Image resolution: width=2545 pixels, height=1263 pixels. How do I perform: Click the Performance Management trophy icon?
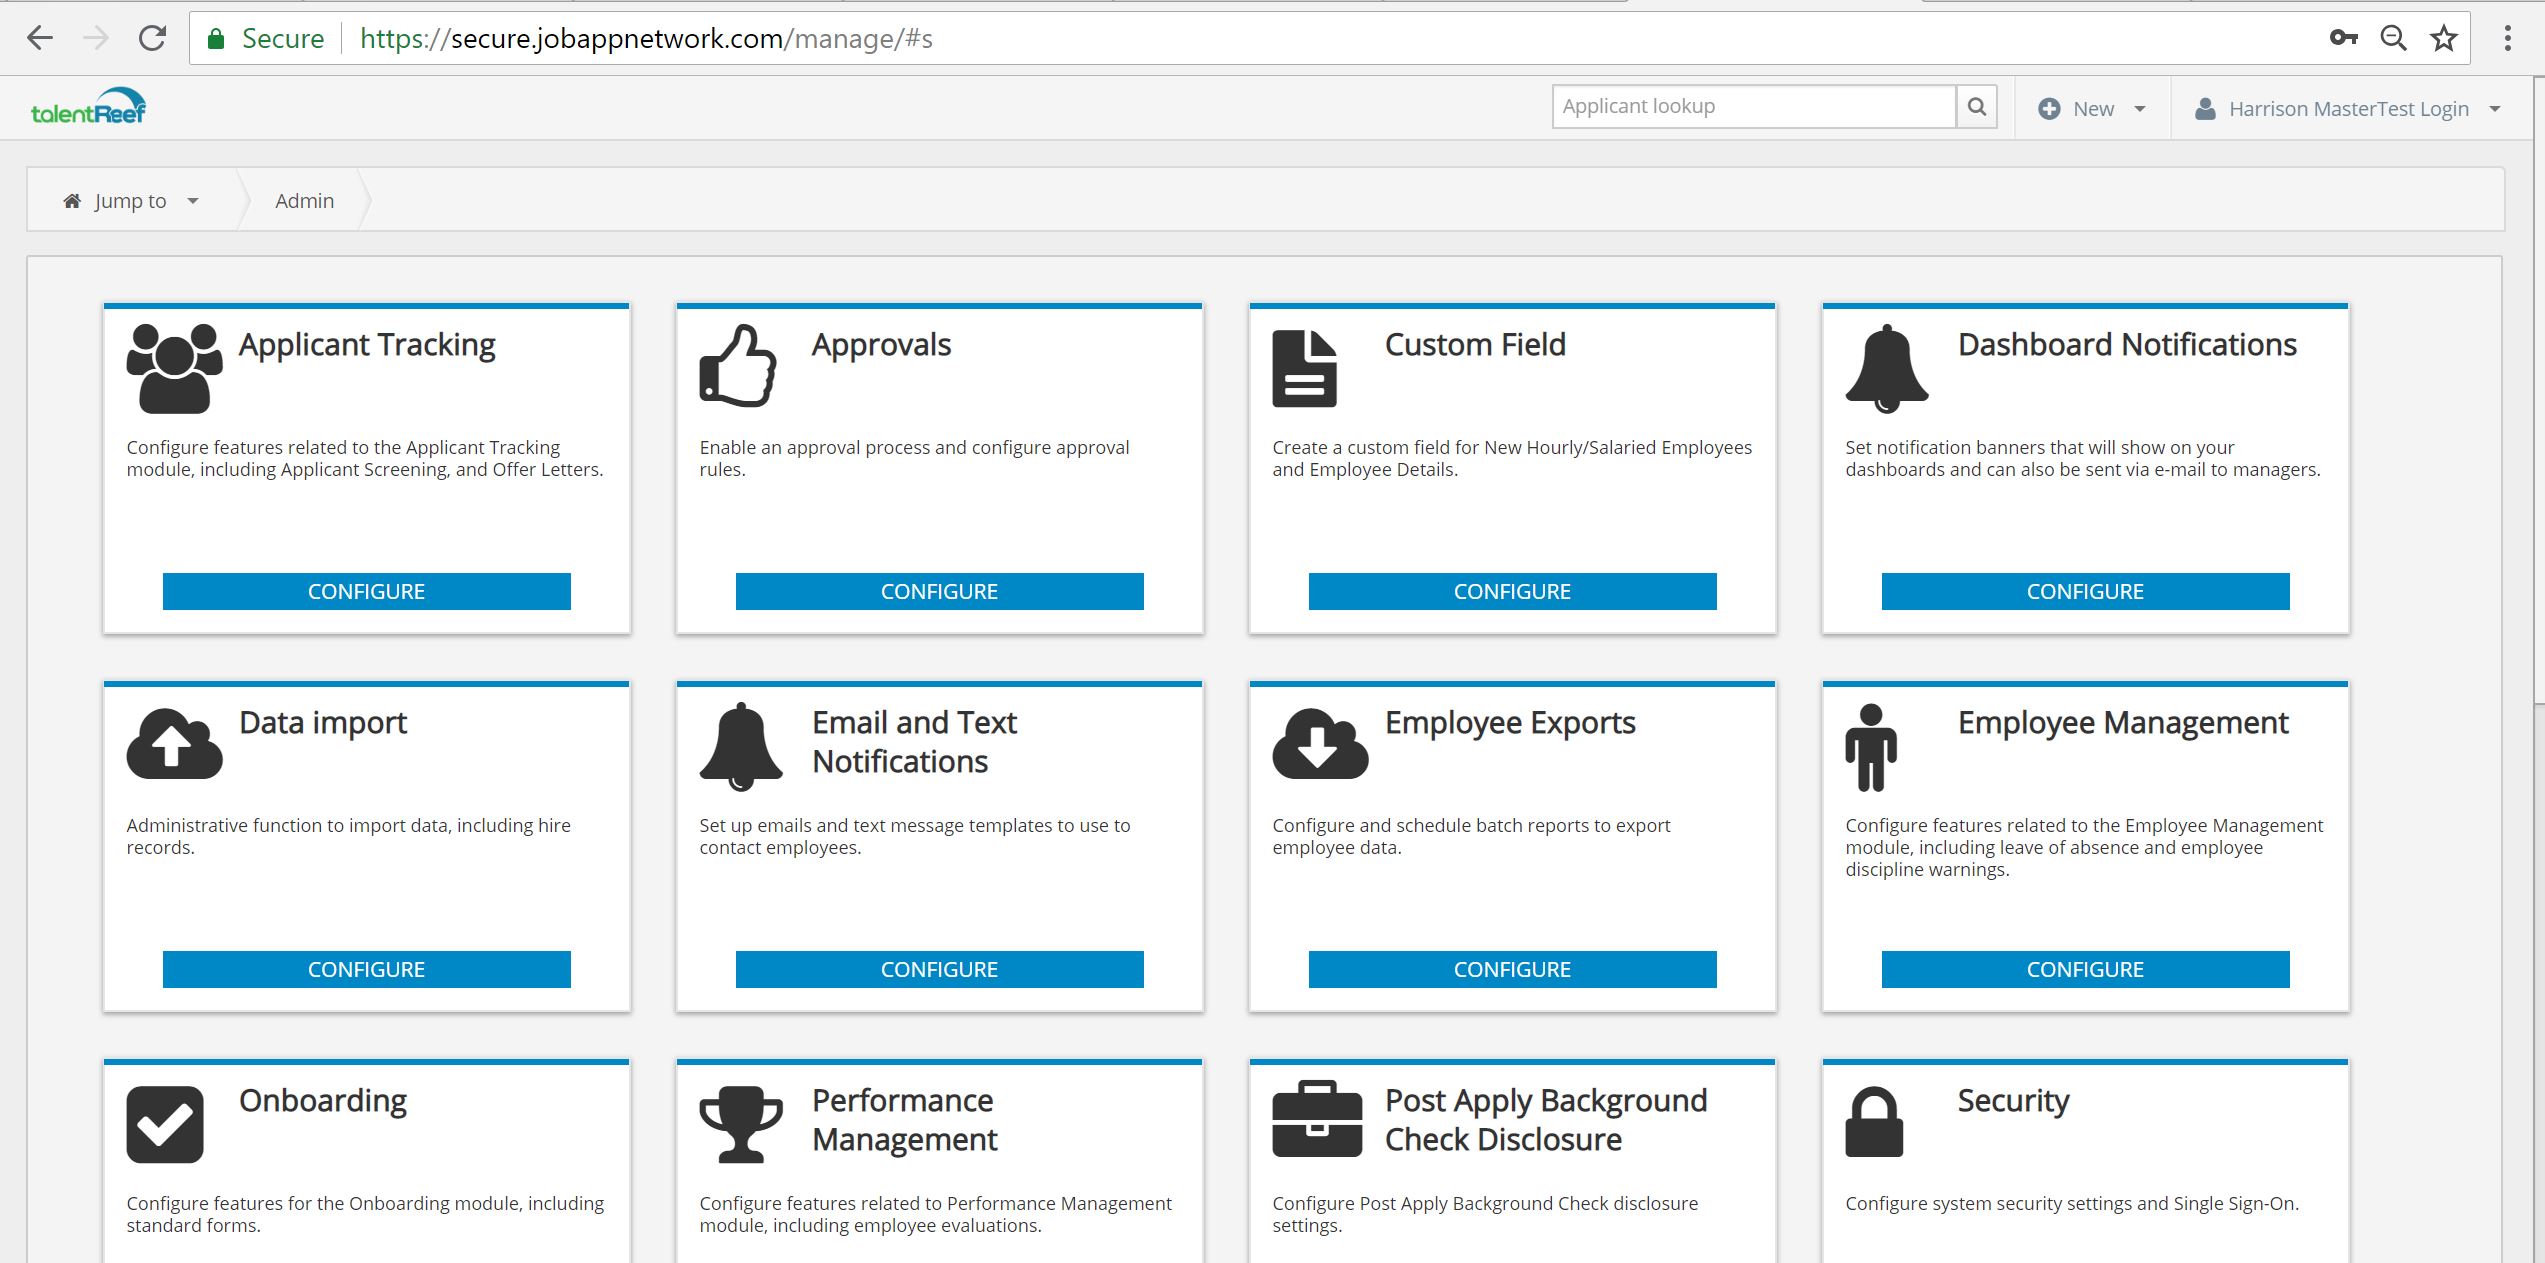coord(740,1124)
